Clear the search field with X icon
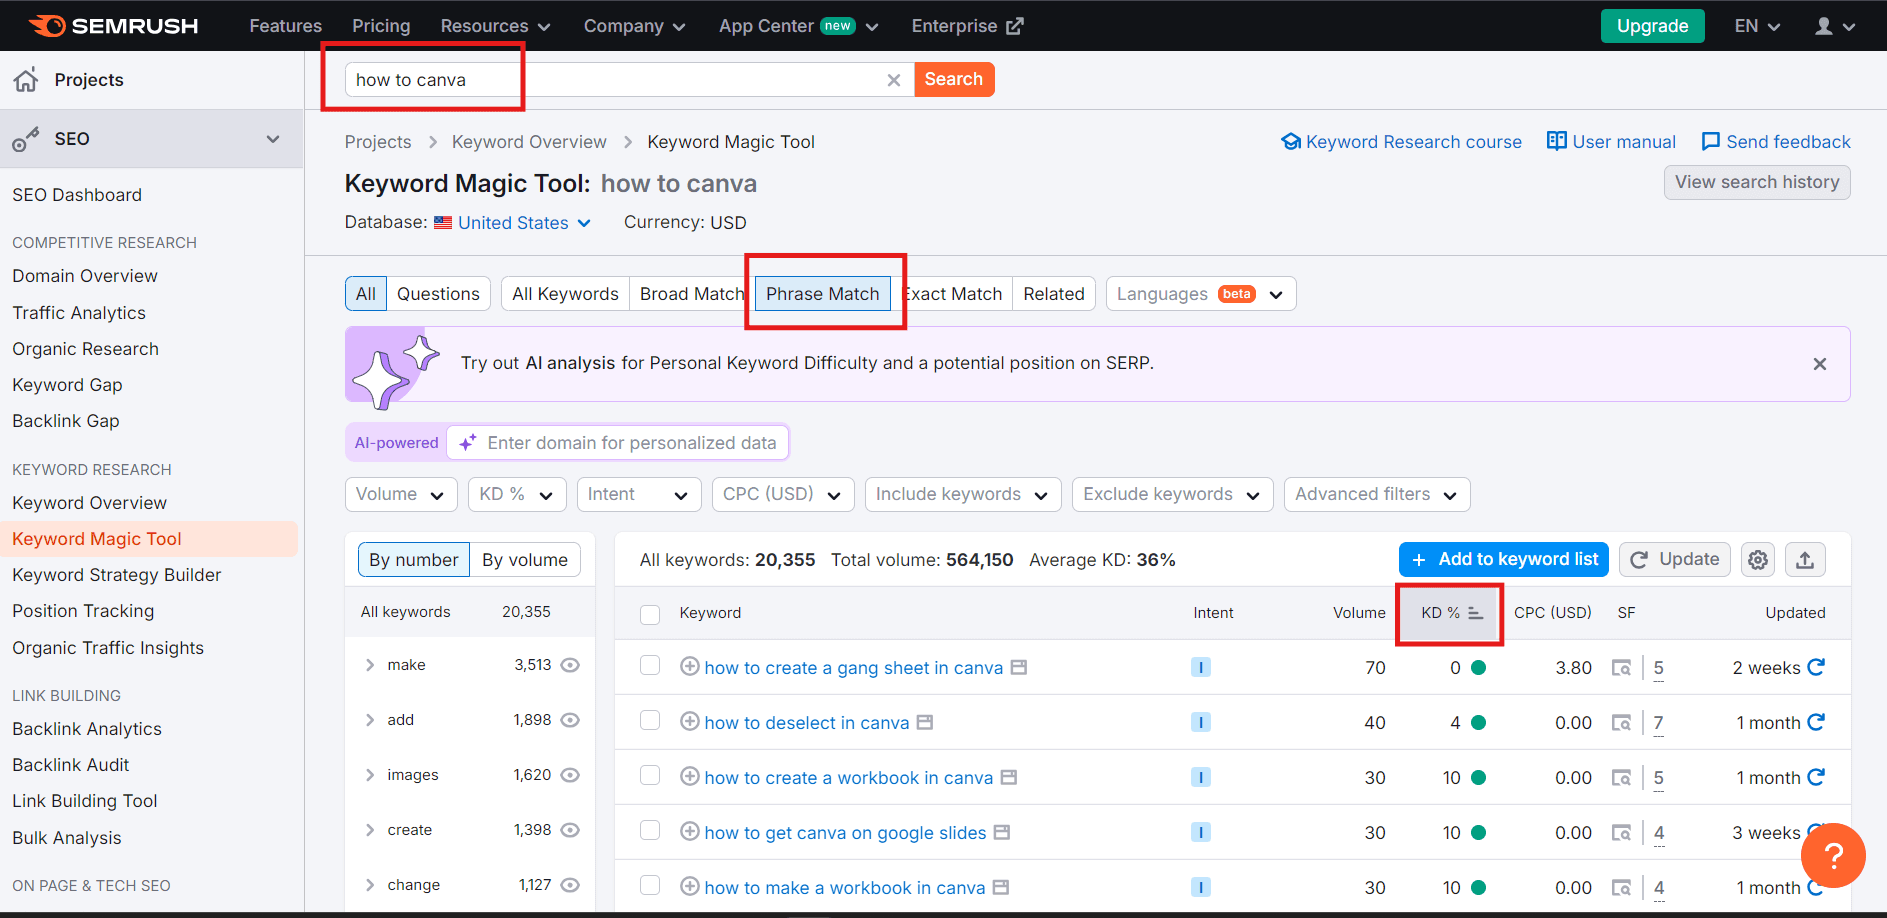The image size is (1887, 918). coord(894,80)
